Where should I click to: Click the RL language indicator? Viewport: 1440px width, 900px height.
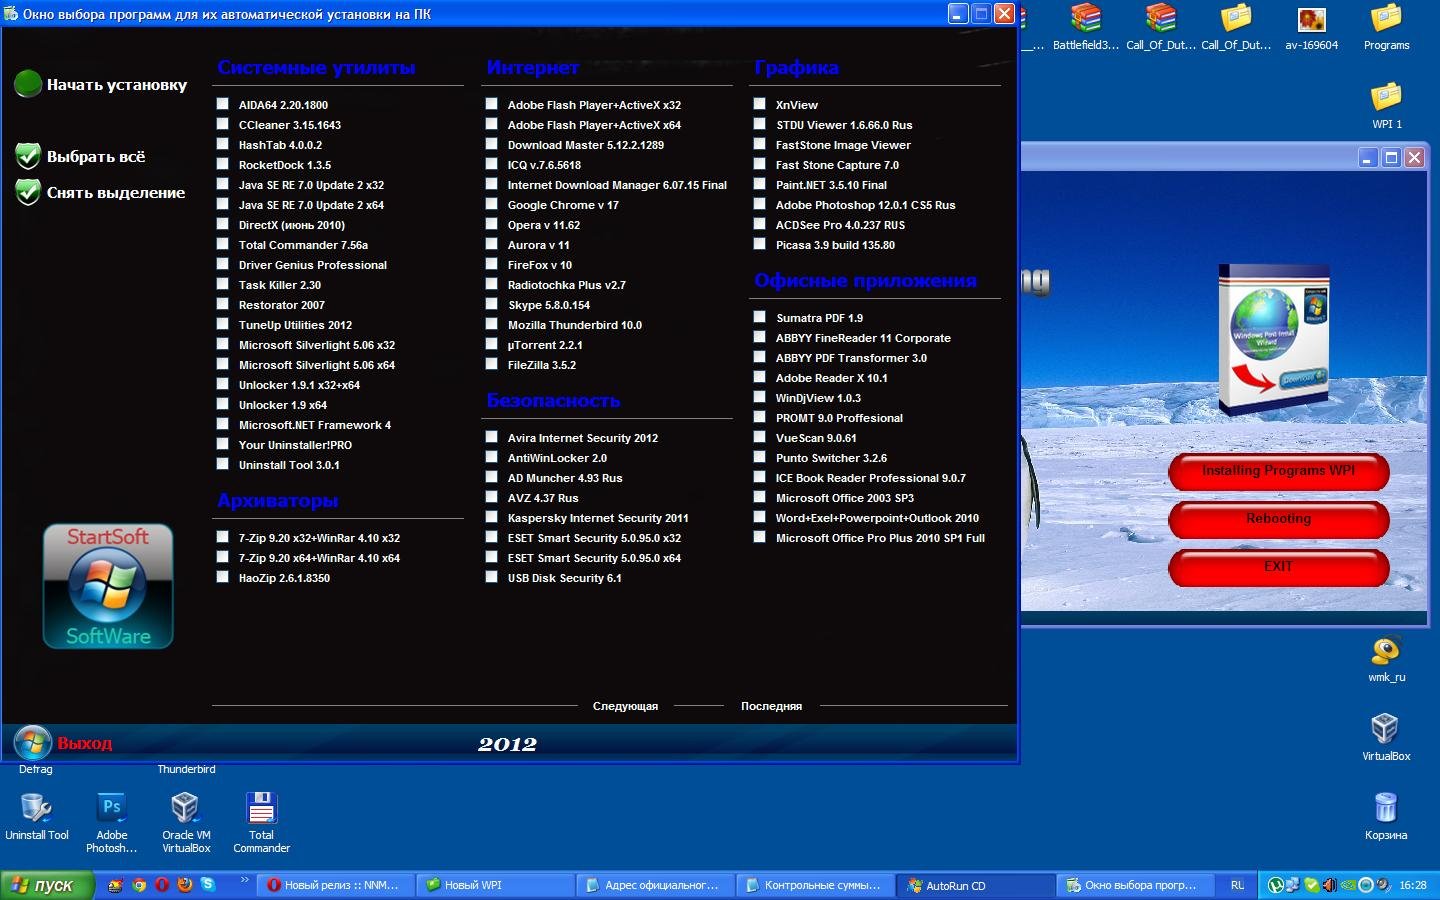coord(1237,885)
